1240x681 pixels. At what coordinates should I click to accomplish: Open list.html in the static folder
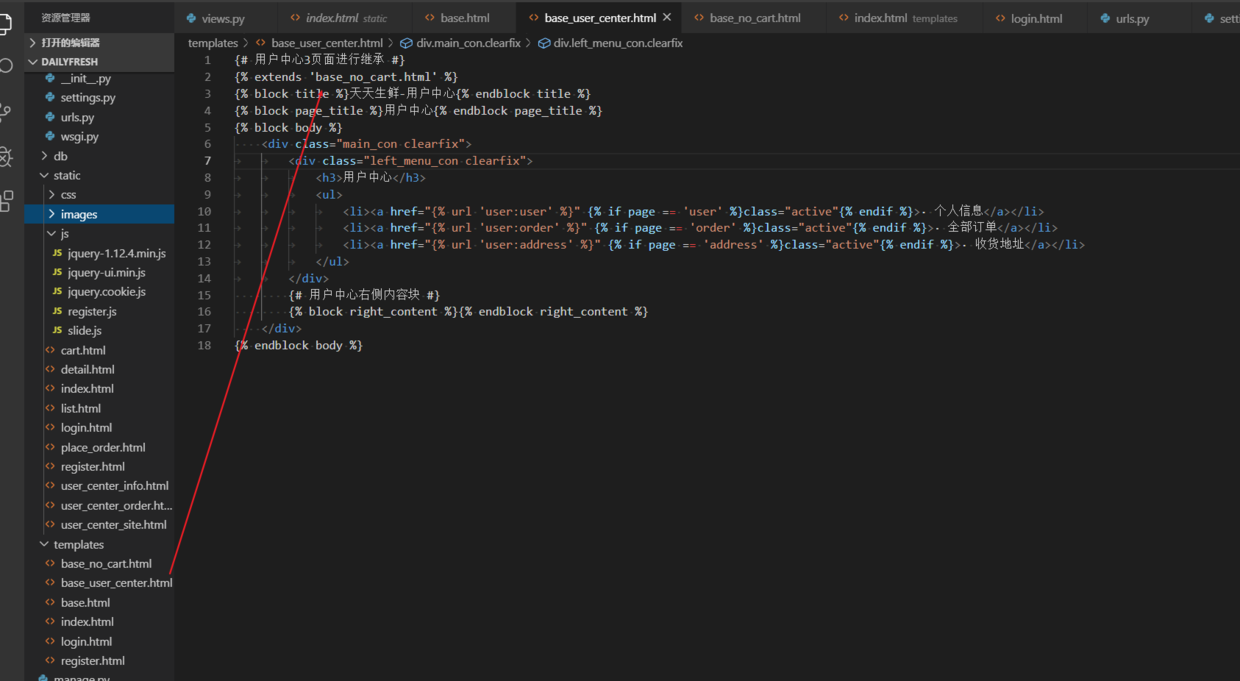click(x=80, y=408)
